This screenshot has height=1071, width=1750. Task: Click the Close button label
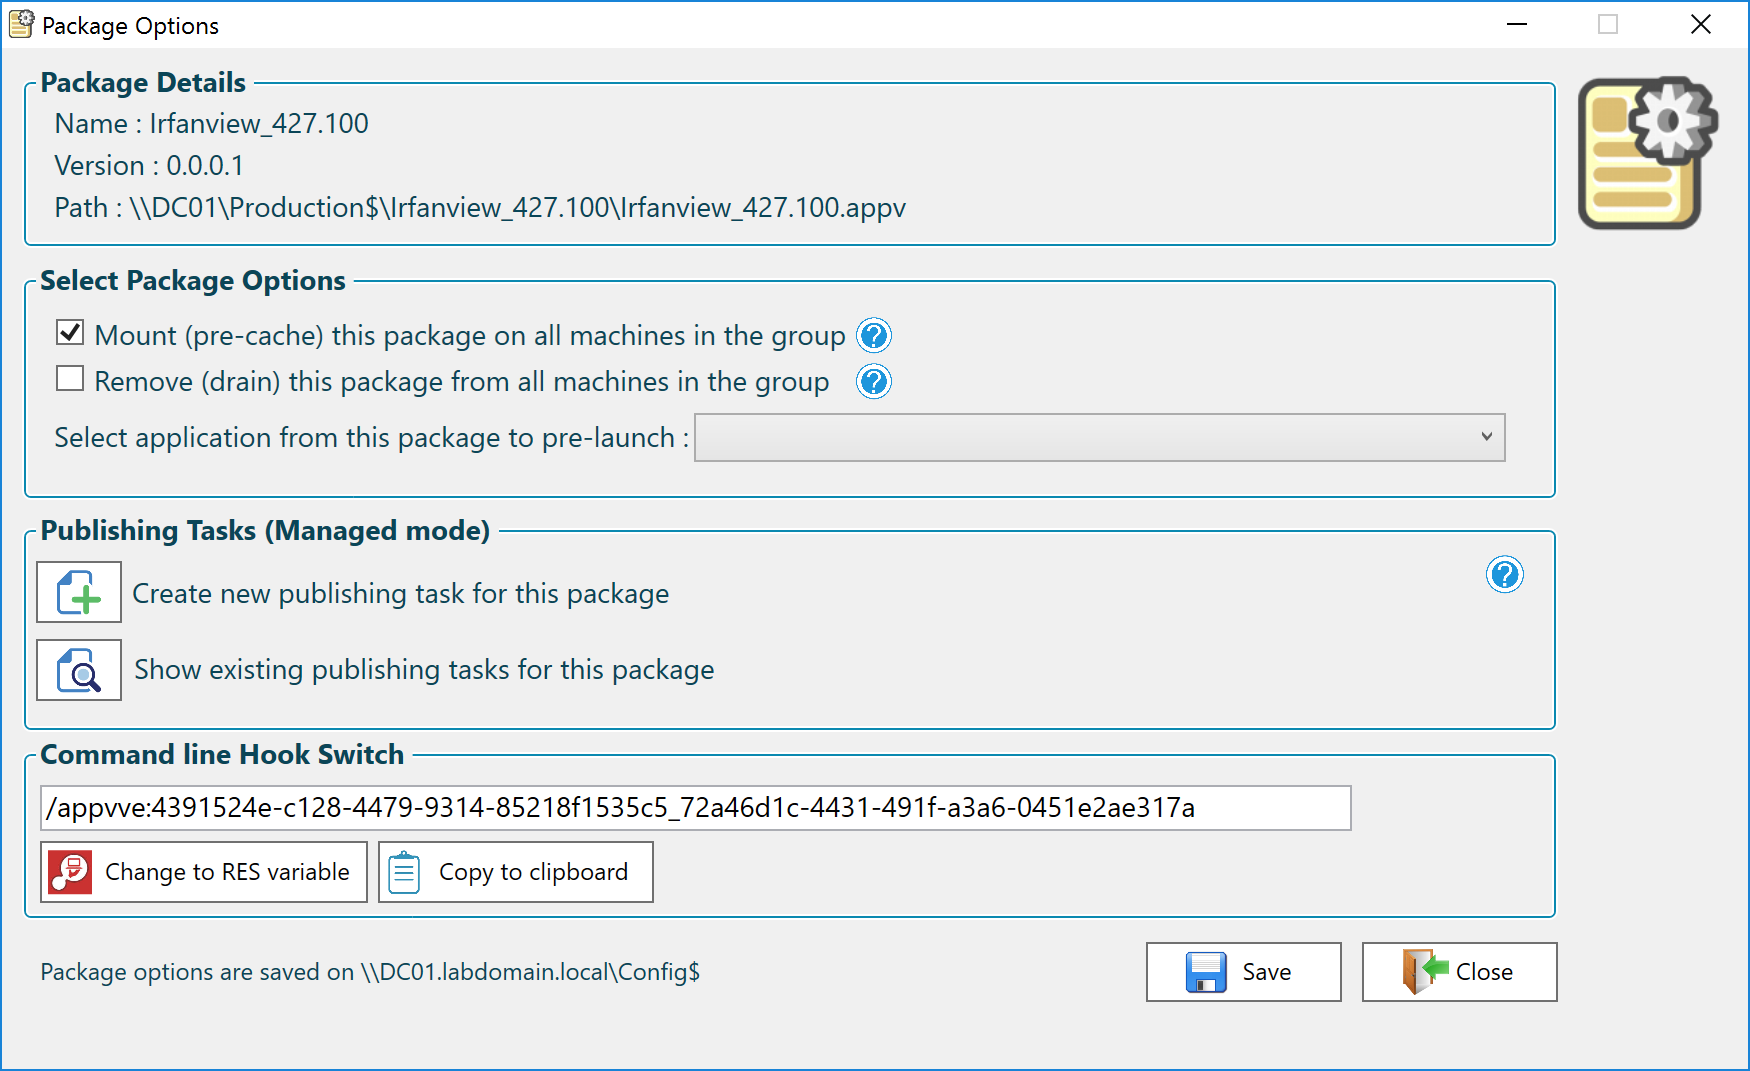point(1484,972)
